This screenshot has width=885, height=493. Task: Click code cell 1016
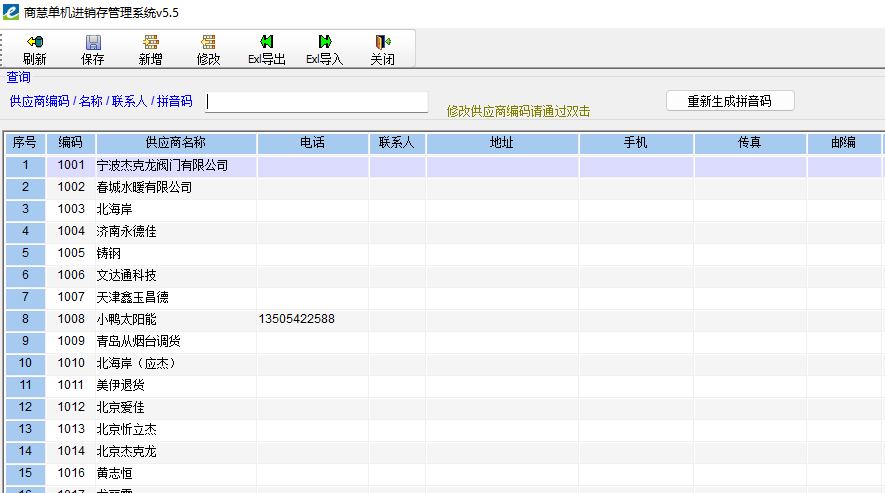pyautogui.click(x=71, y=473)
